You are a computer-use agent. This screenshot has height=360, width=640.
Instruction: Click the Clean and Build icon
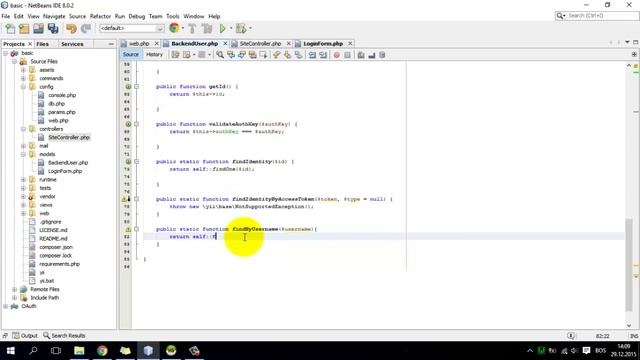207,29
